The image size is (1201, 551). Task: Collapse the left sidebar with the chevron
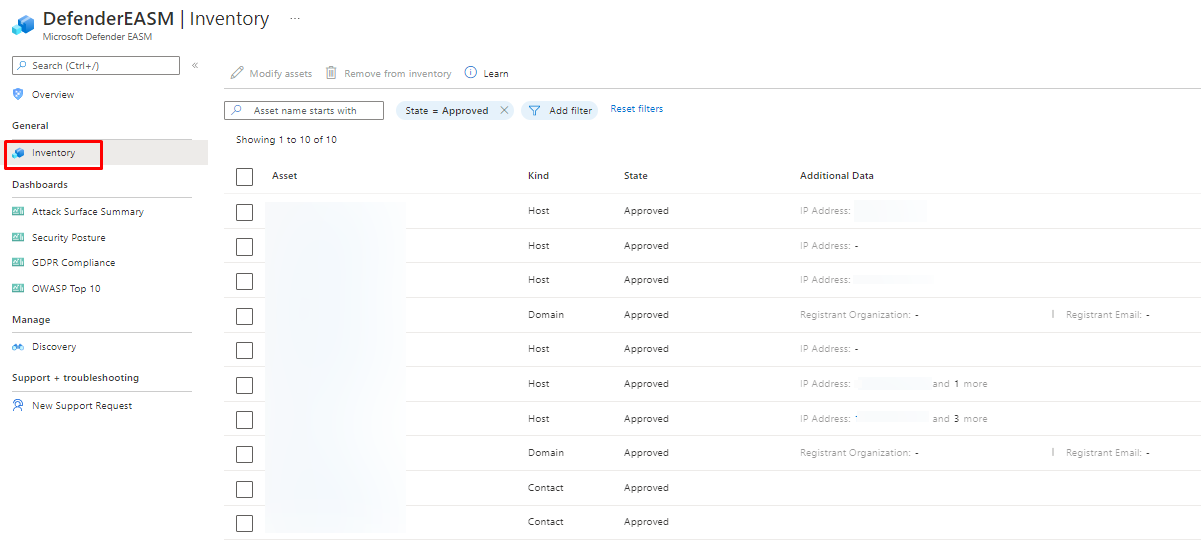(x=195, y=66)
